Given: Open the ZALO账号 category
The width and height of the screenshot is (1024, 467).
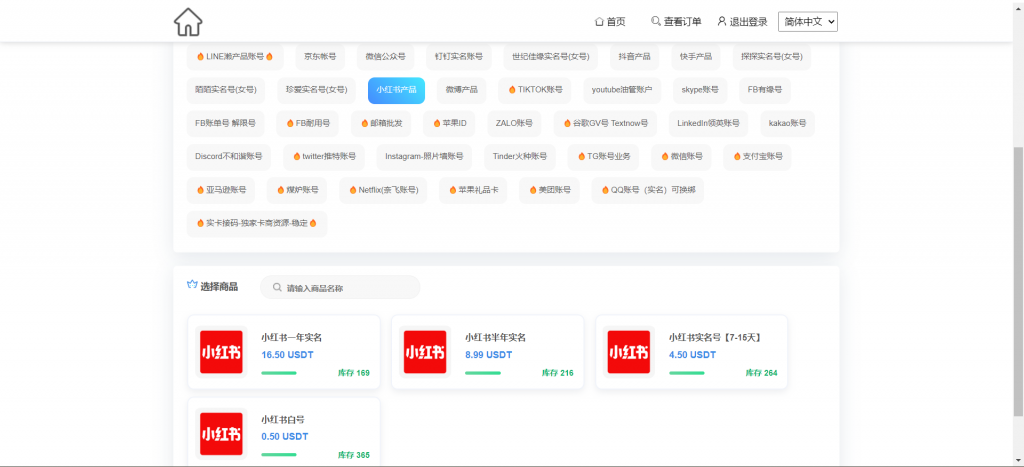Looking at the screenshot, I should [514, 123].
